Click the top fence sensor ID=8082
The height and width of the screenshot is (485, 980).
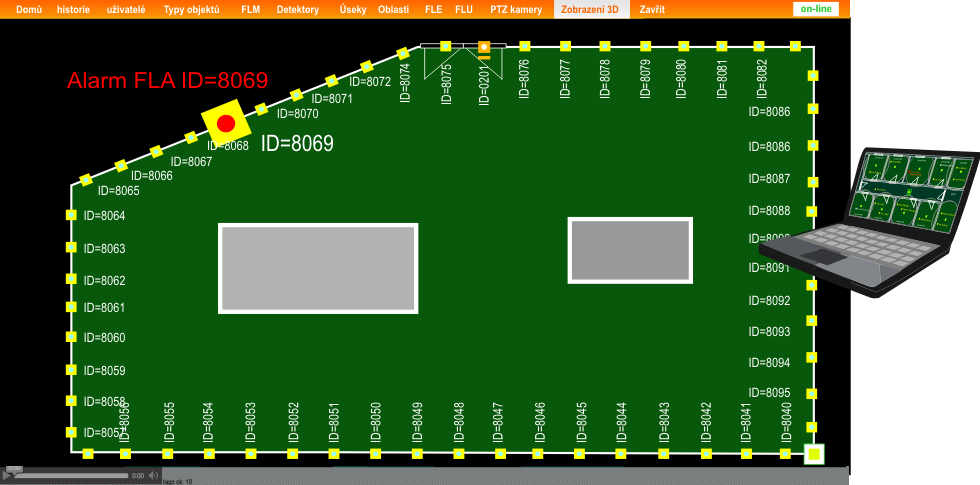(759, 46)
